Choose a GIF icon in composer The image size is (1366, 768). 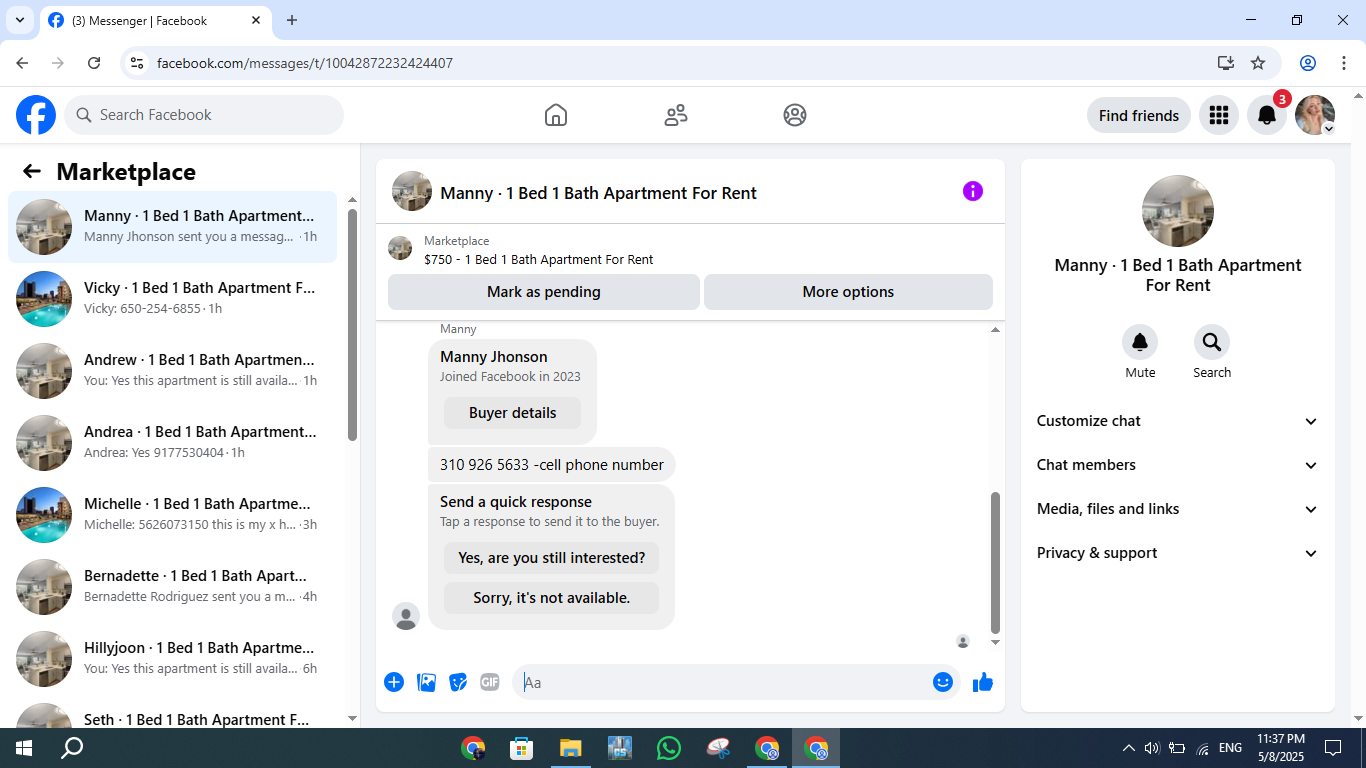[x=490, y=682]
